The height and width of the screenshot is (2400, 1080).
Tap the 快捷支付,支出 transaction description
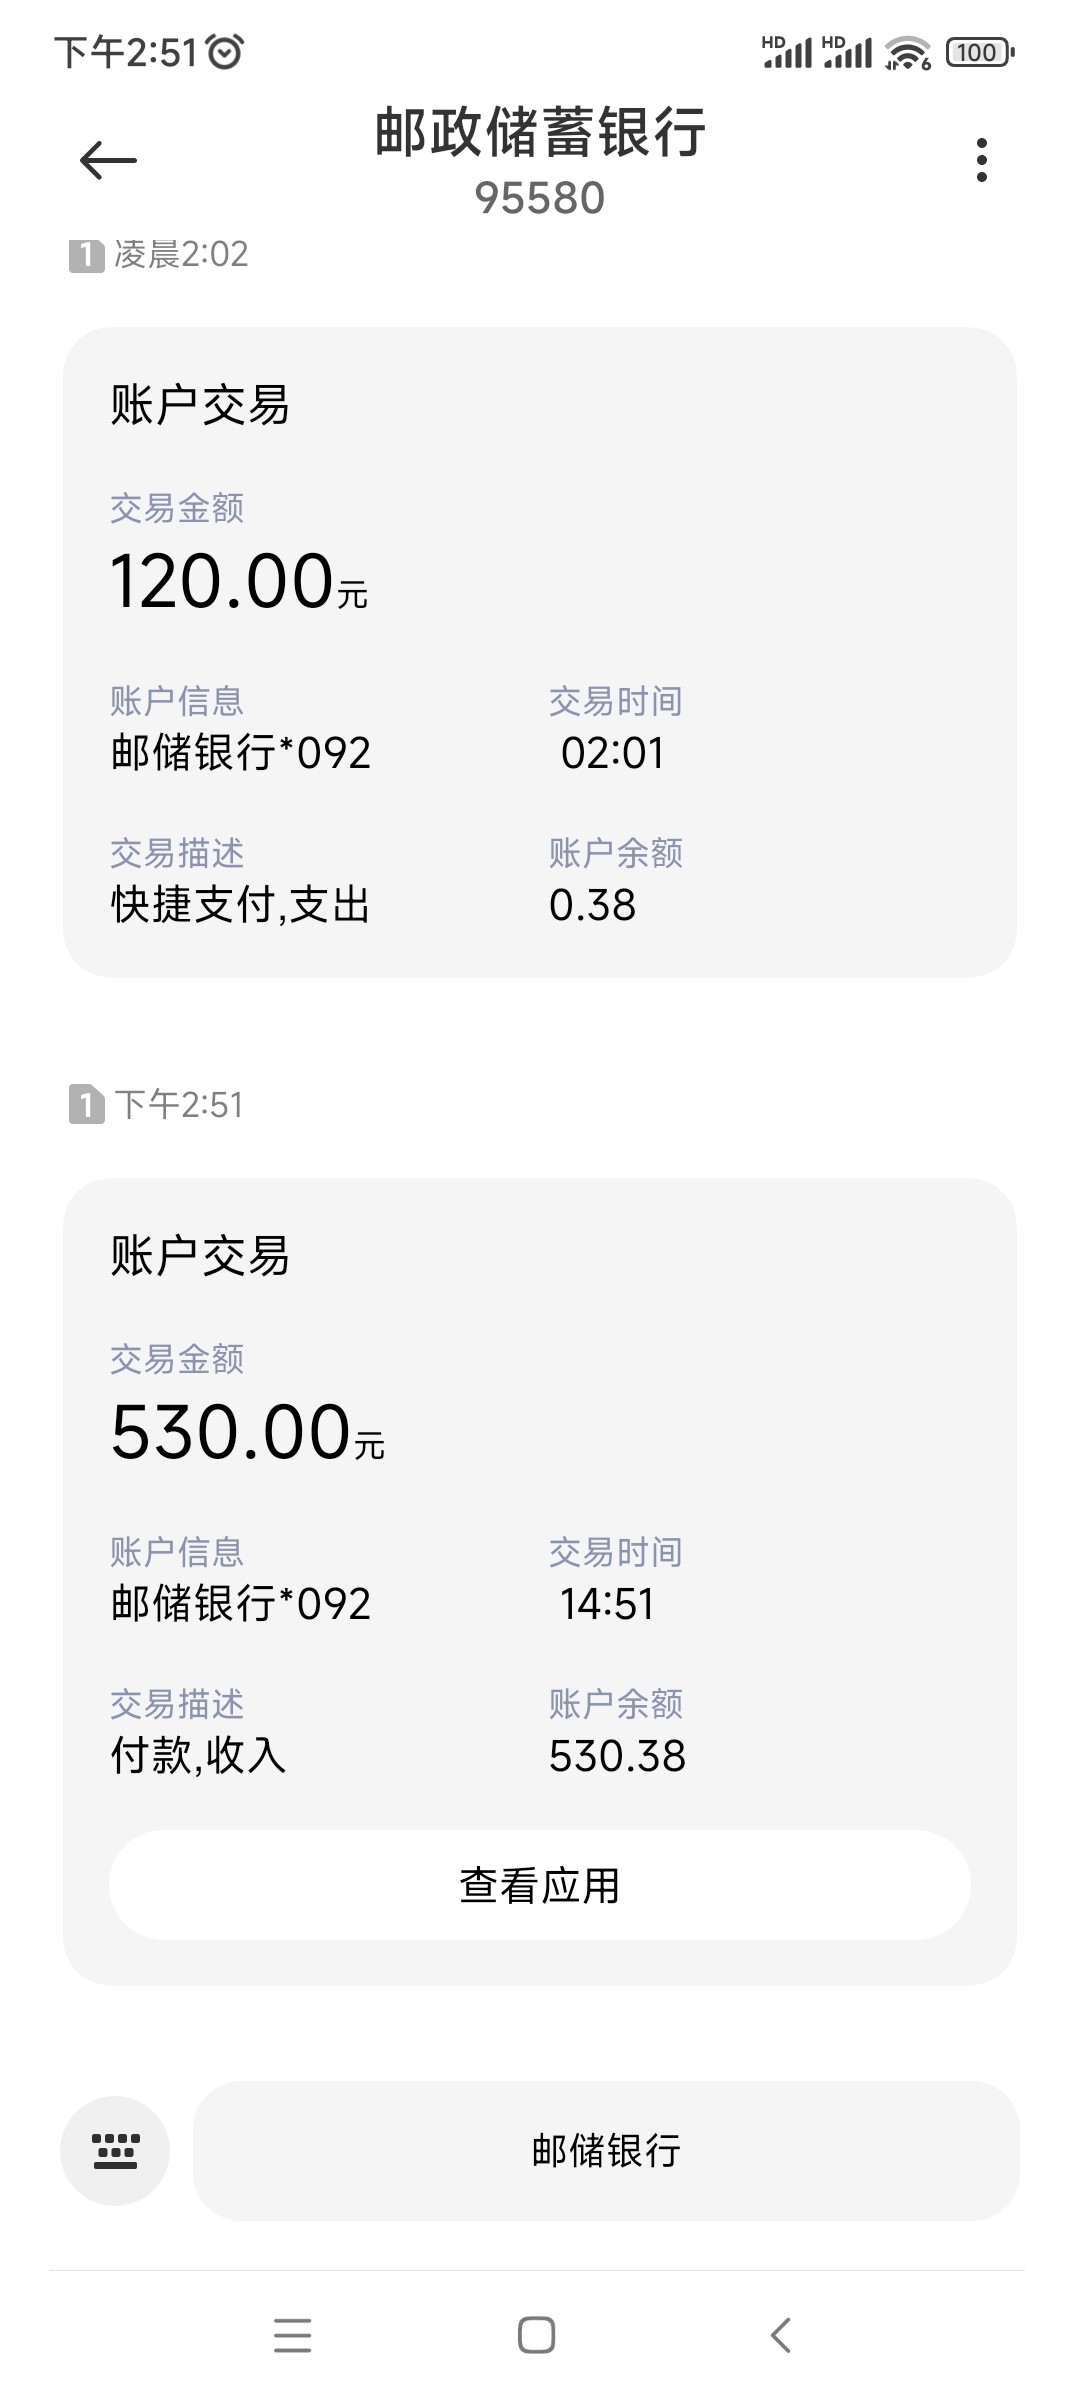(240, 905)
